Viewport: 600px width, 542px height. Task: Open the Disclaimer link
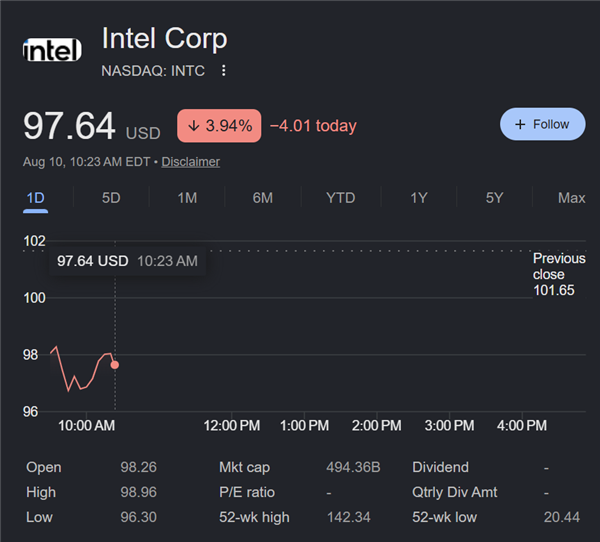pyautogui.click(x=191, y=162)
